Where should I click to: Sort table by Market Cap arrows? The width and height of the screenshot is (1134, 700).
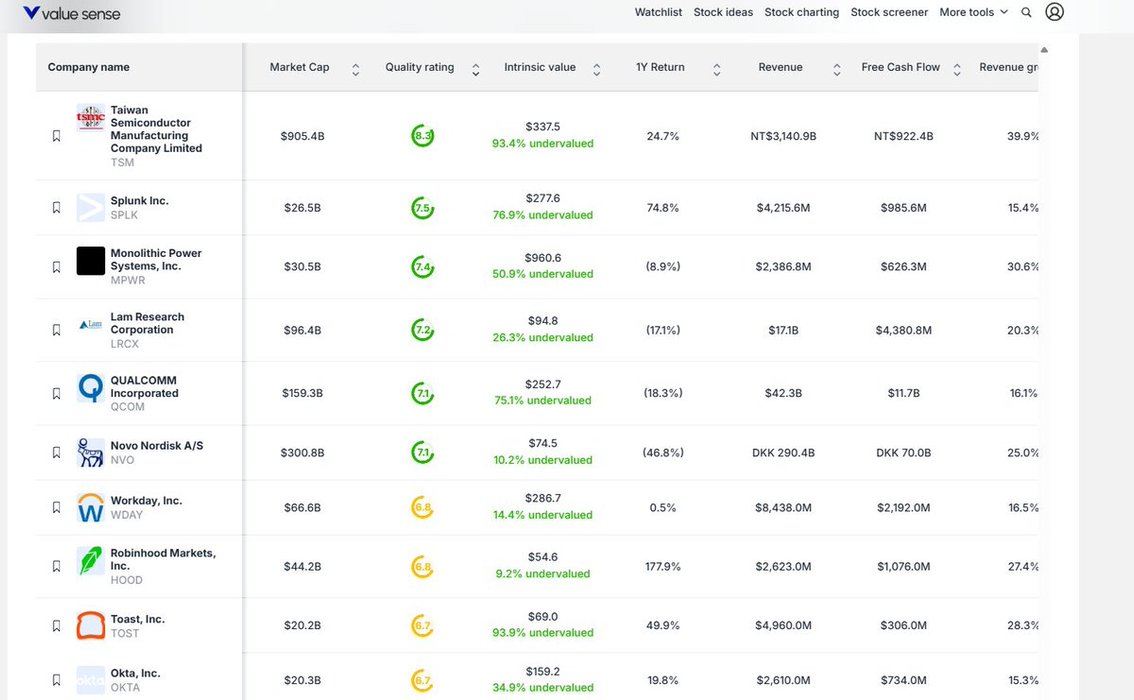[356, 69]
